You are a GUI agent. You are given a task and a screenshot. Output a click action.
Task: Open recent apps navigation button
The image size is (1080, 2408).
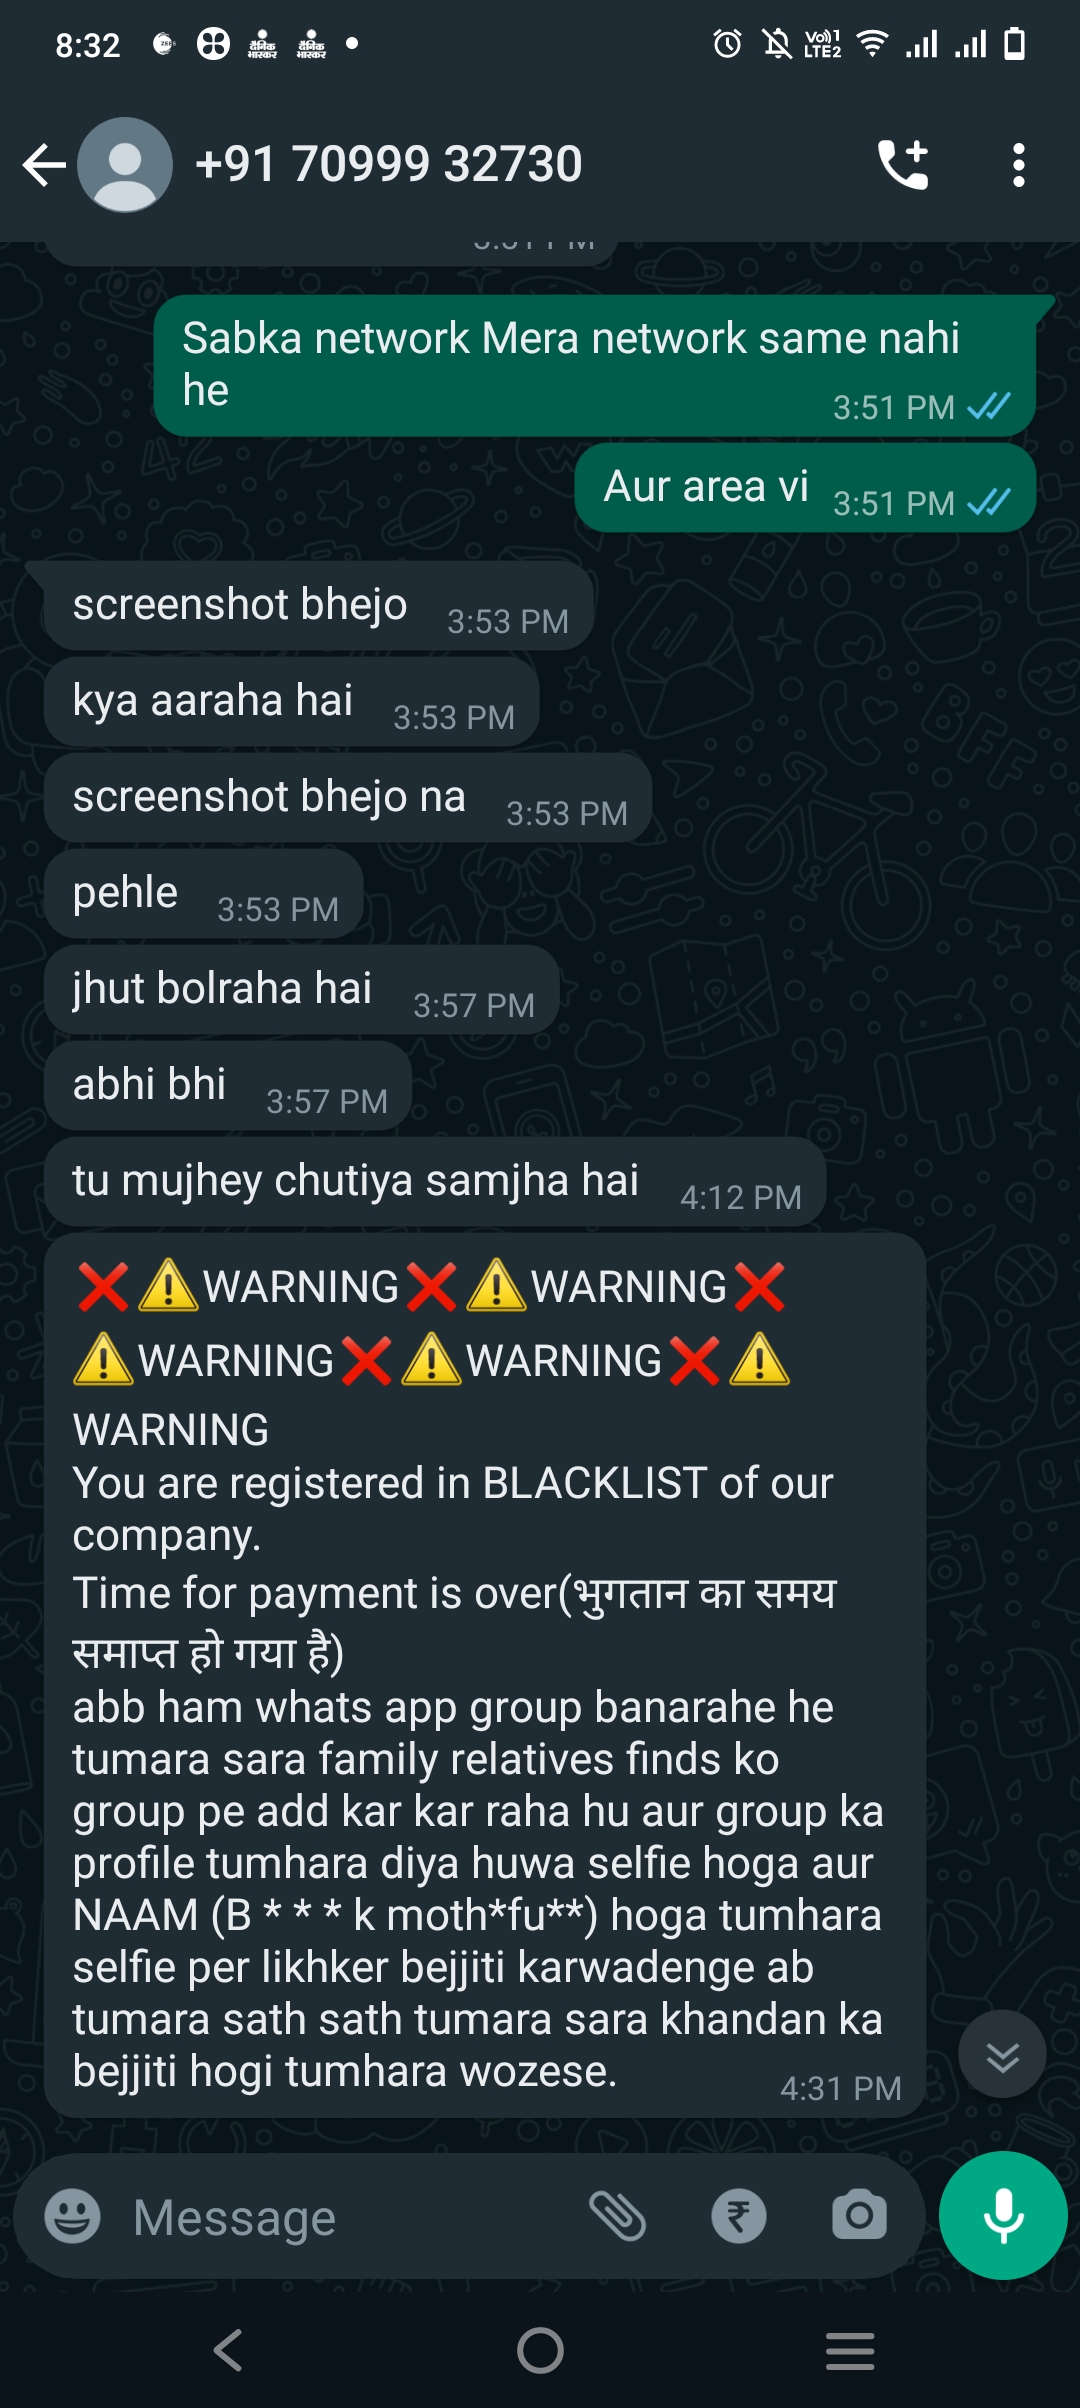coord(850,2350)
